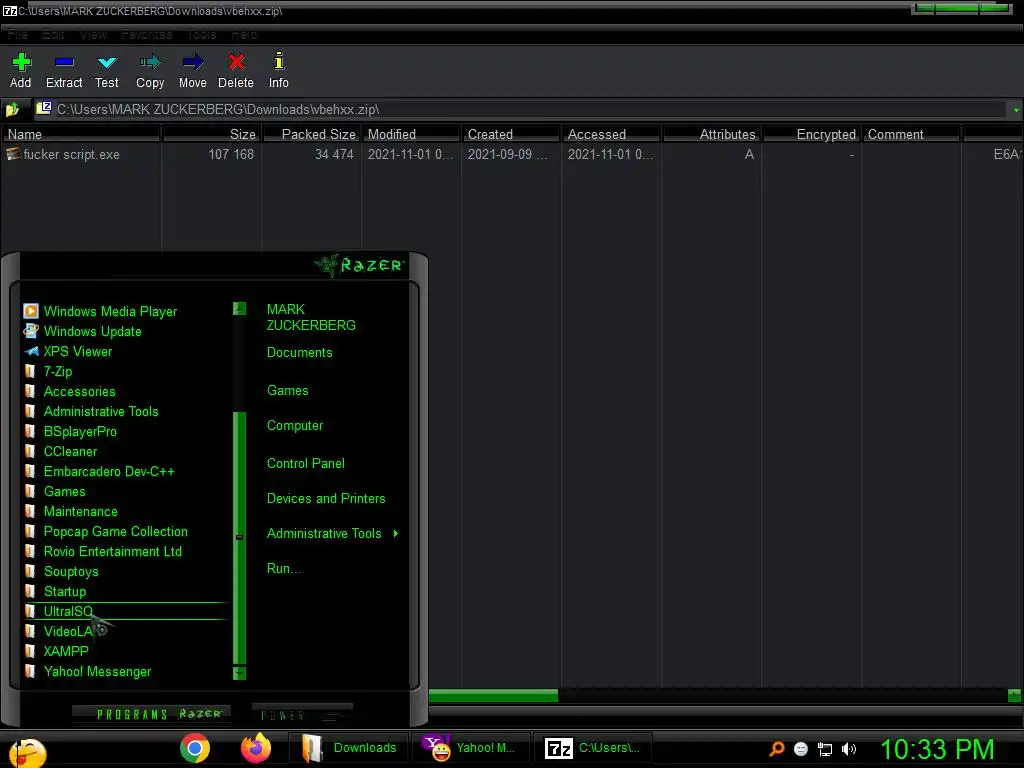Screen dimensions: 1024x768
Task: Click the Start button smiley icon
Action: click(27, 752)
